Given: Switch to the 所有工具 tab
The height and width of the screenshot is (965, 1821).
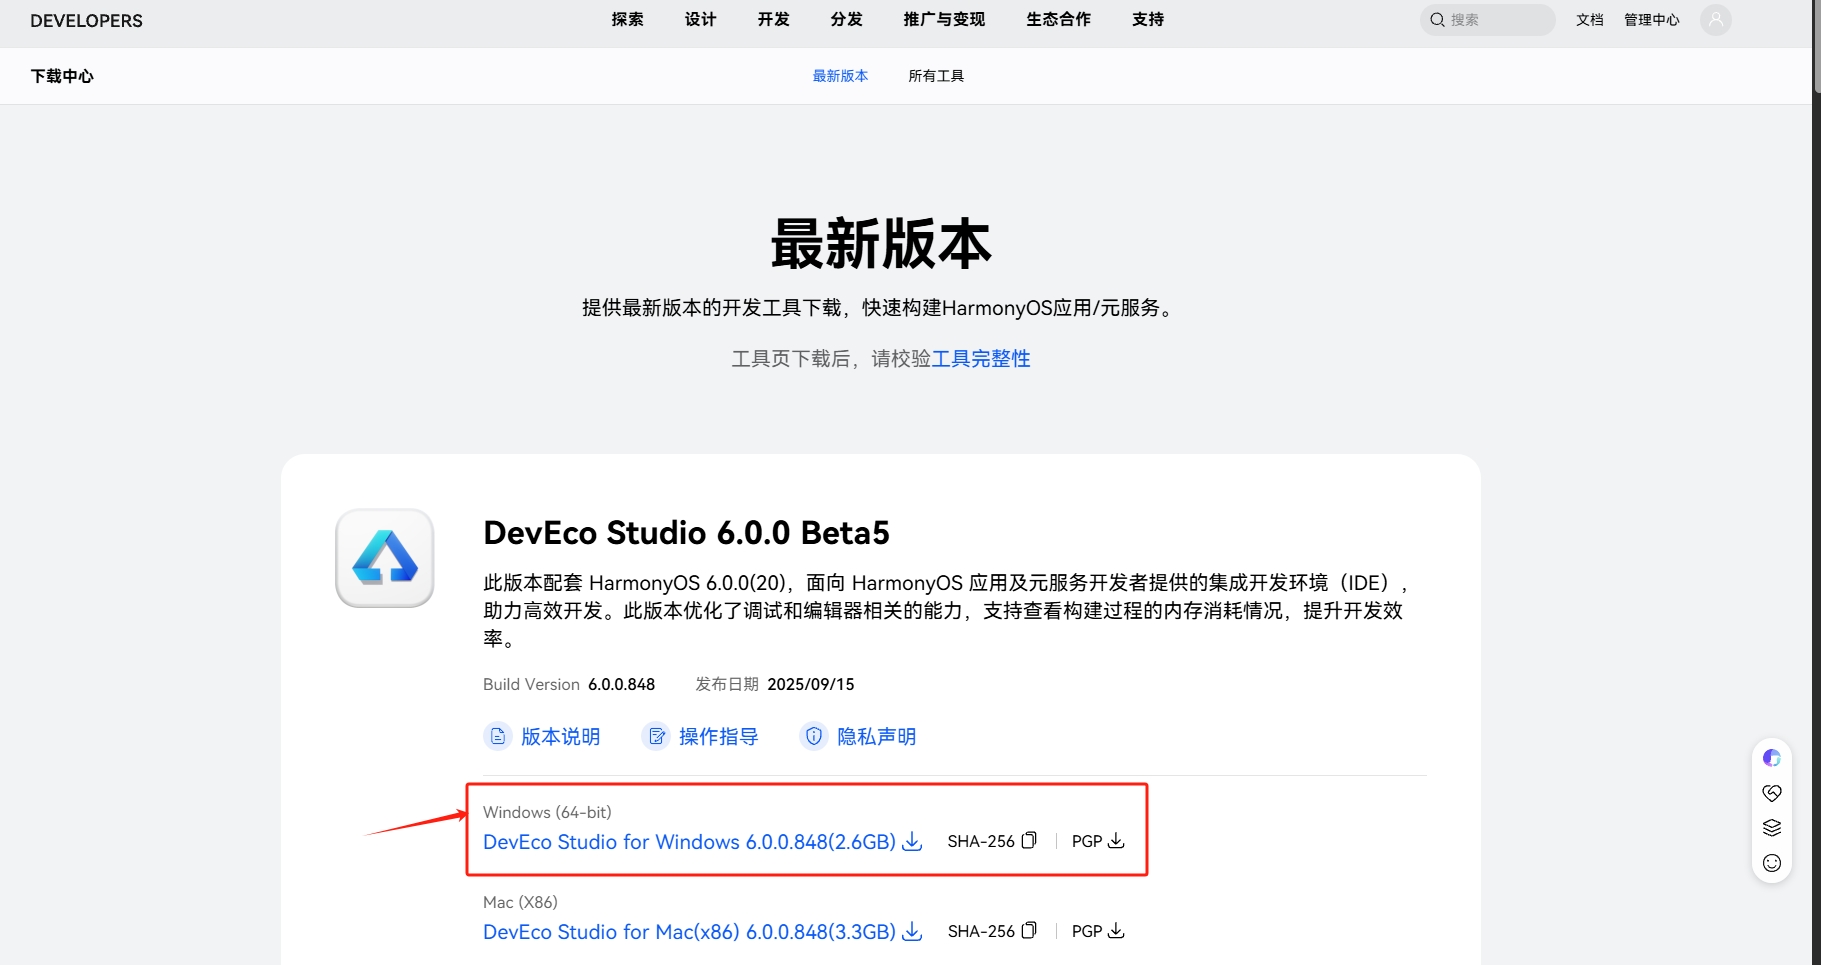Looking at the screenshot, I should point(935,76).
